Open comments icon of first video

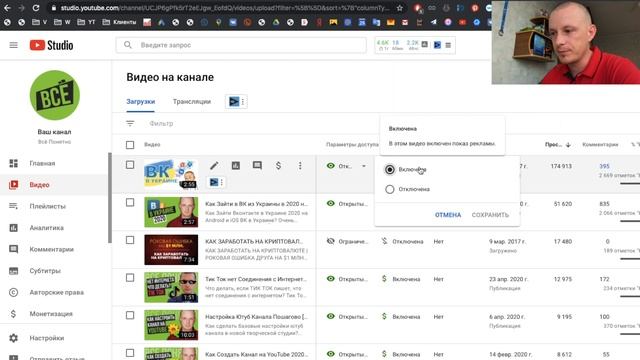[x=257, y=165]
